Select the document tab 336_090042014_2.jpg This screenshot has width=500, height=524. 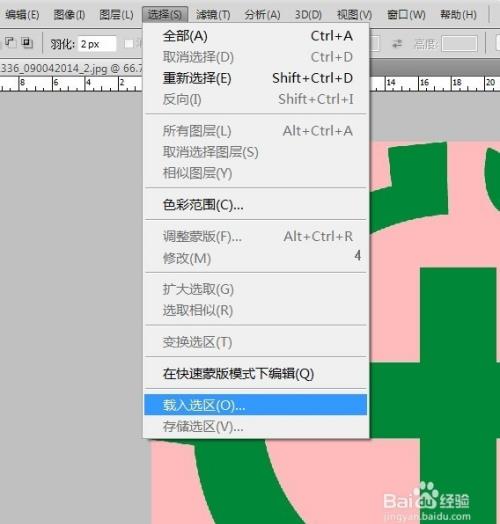71,68
